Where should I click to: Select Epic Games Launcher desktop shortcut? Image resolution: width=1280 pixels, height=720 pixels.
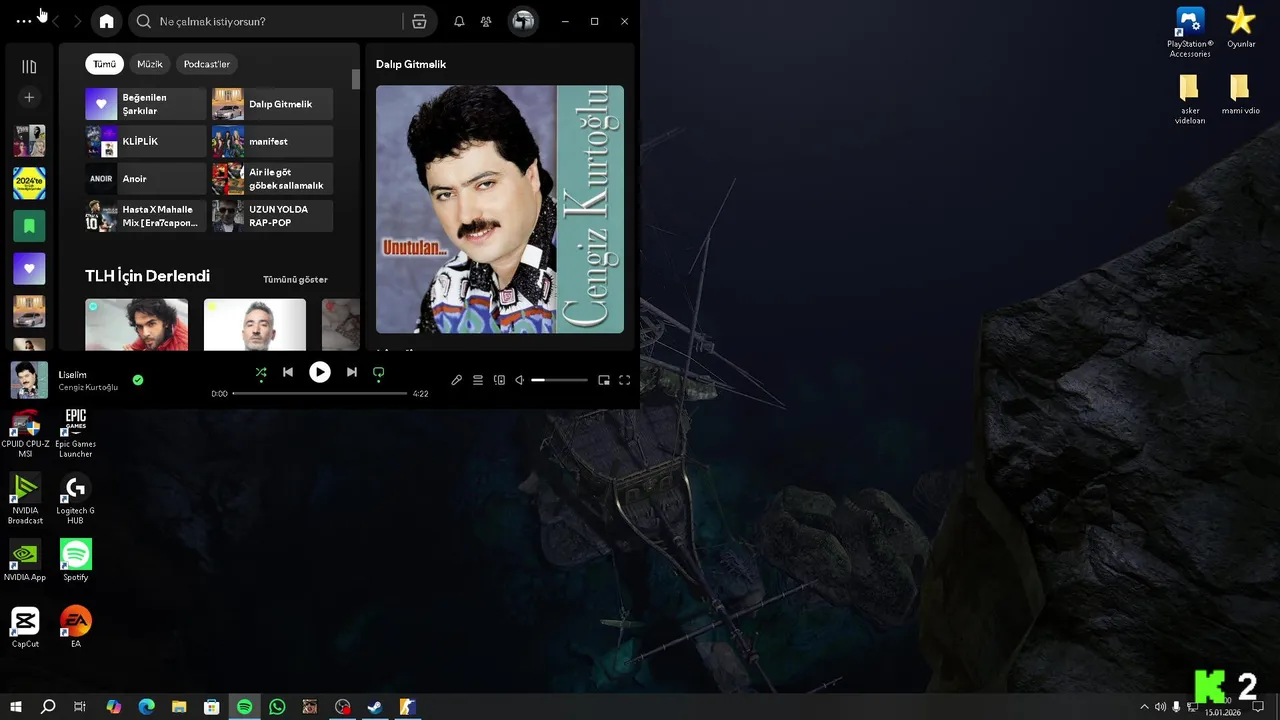[75, 433]
